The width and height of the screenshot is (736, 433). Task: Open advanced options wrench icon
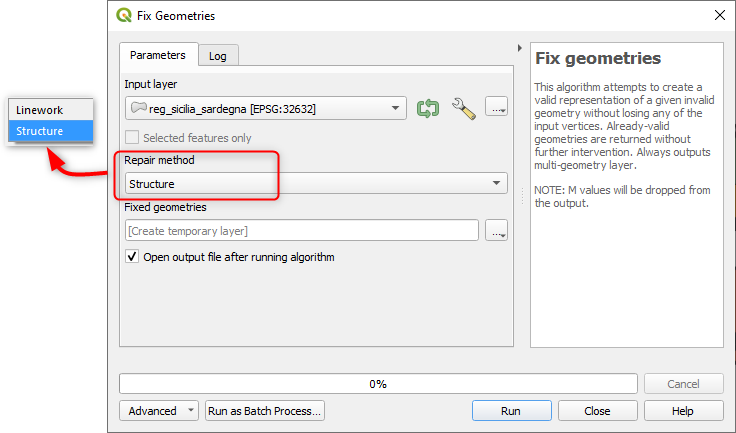click(463, 108)
